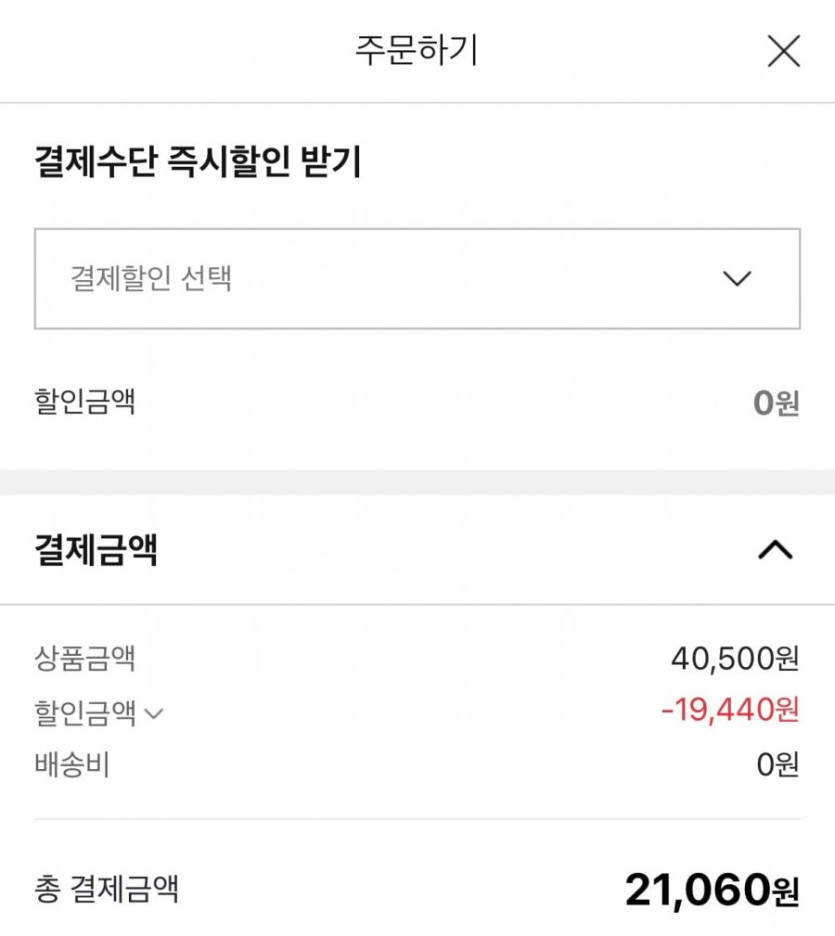Viewport: 835px width, 936px height.
Task: Click the 배송비 label
Action: click(72, 766)
